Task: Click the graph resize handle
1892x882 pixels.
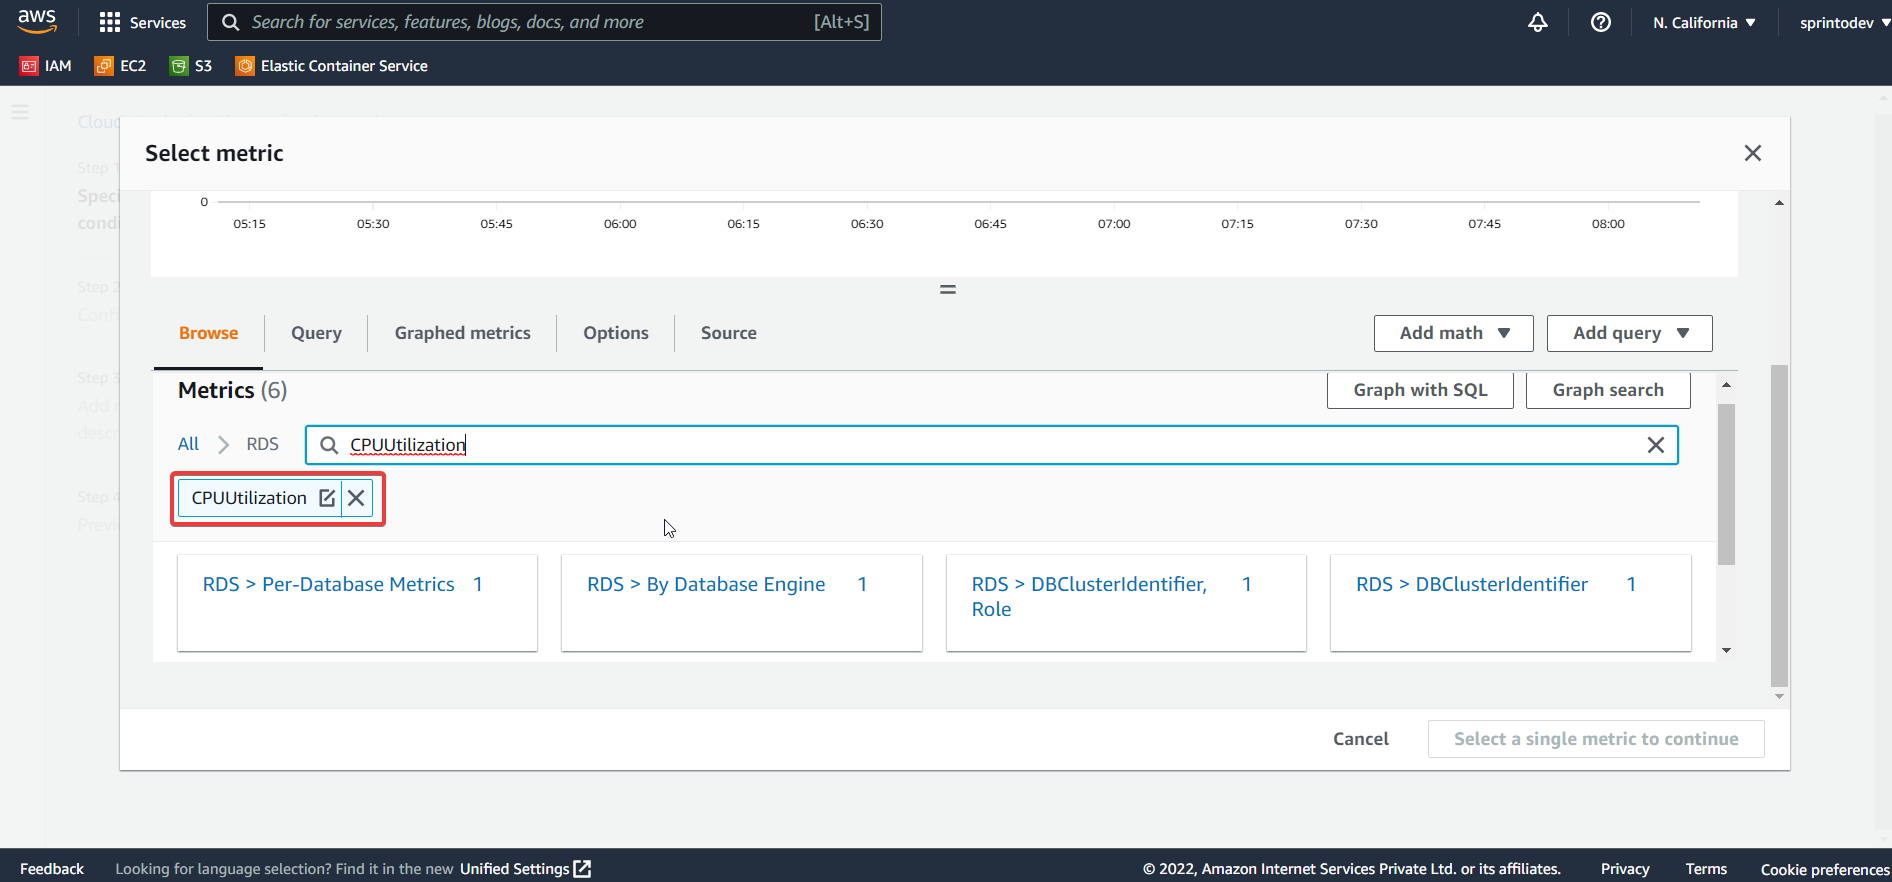Action: point(948,289)
